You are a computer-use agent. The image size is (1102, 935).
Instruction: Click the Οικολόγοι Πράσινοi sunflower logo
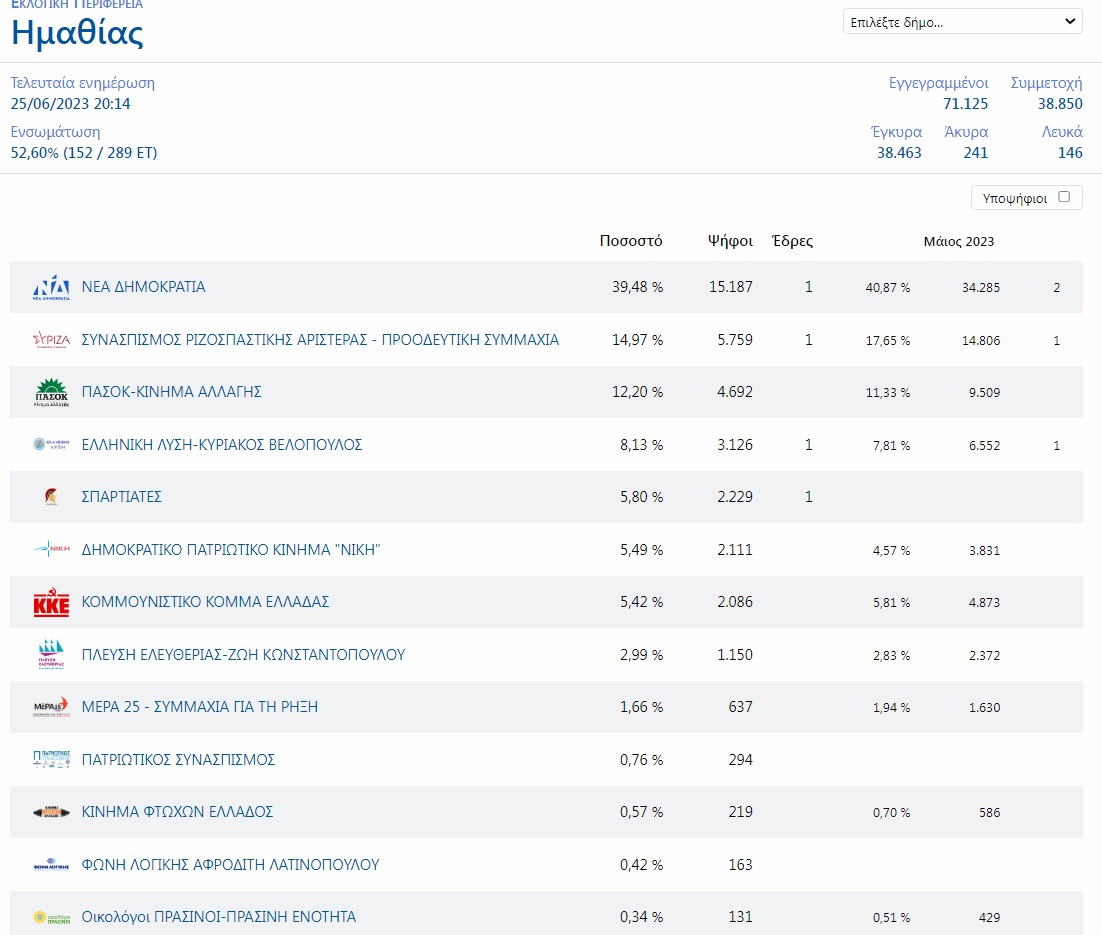tap(50, 917)
